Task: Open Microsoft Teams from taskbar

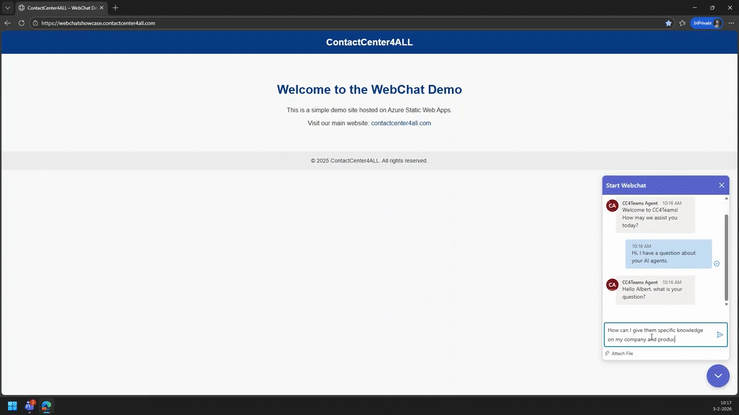Action: (x=30, y=406)
